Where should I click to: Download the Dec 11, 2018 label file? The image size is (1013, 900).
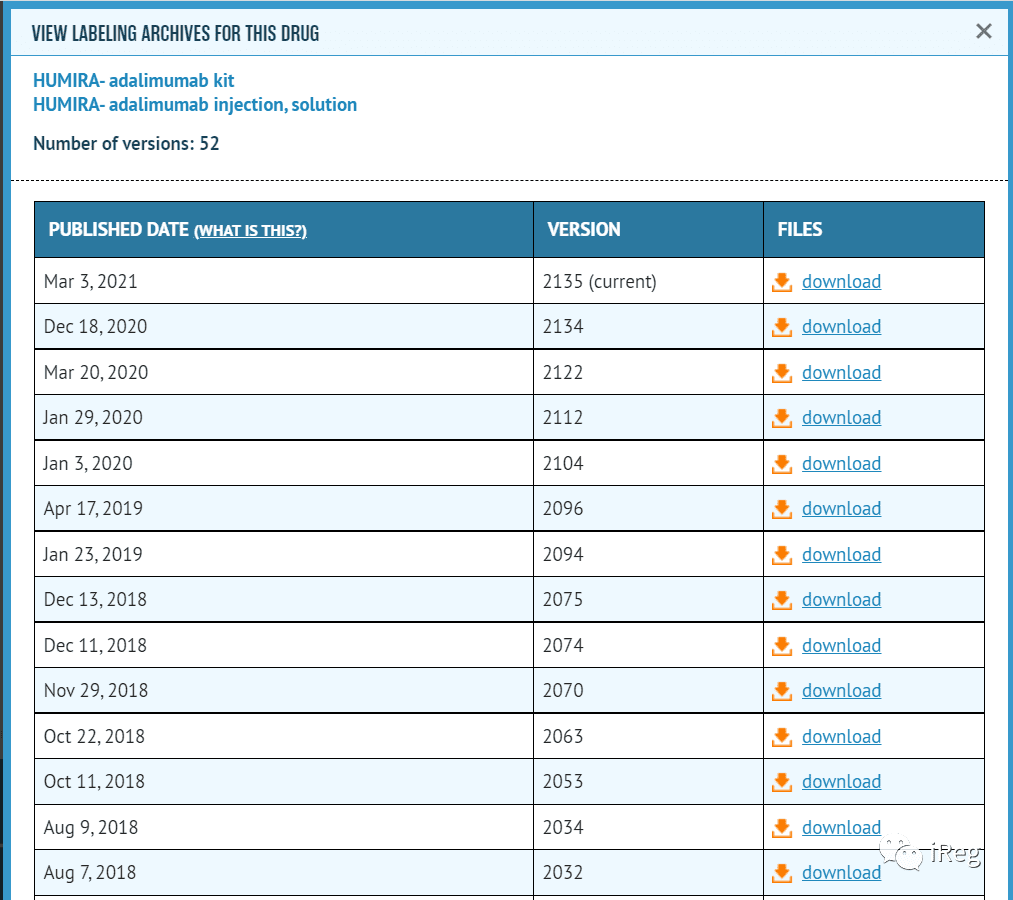pyautogui.click(x=841, y=646)
